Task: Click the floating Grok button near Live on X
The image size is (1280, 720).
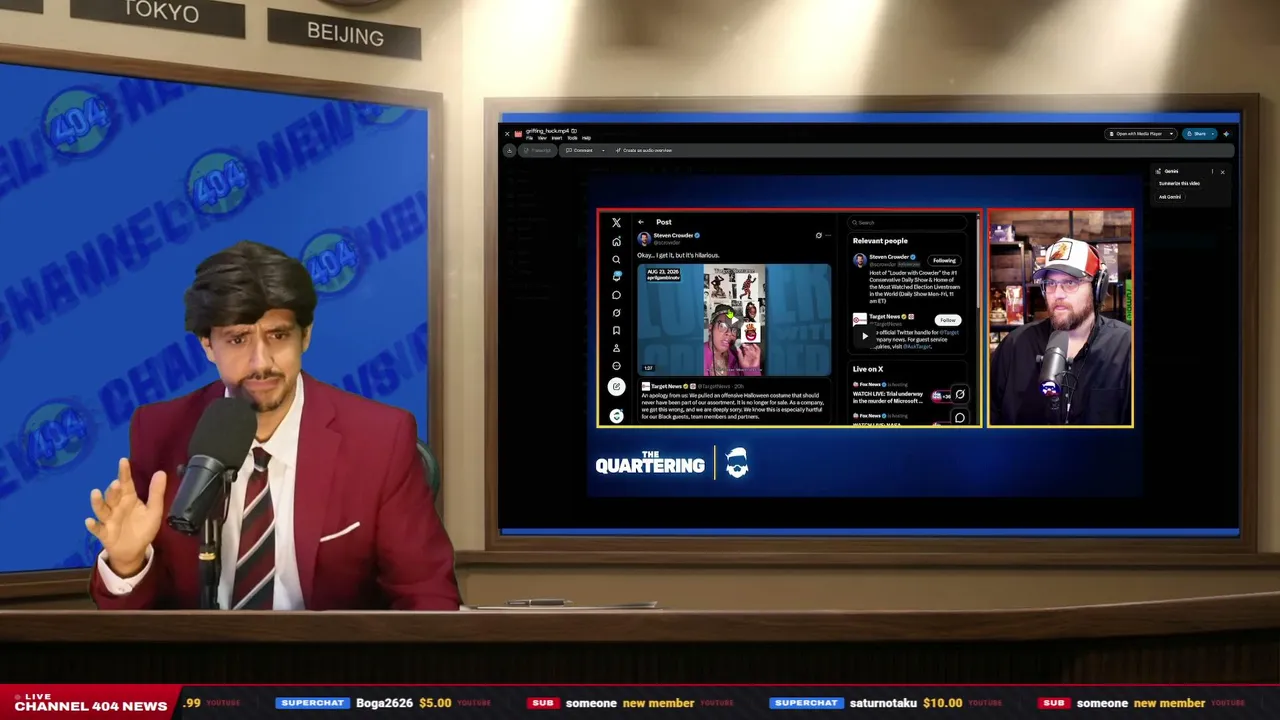Action: pos(960,394)
